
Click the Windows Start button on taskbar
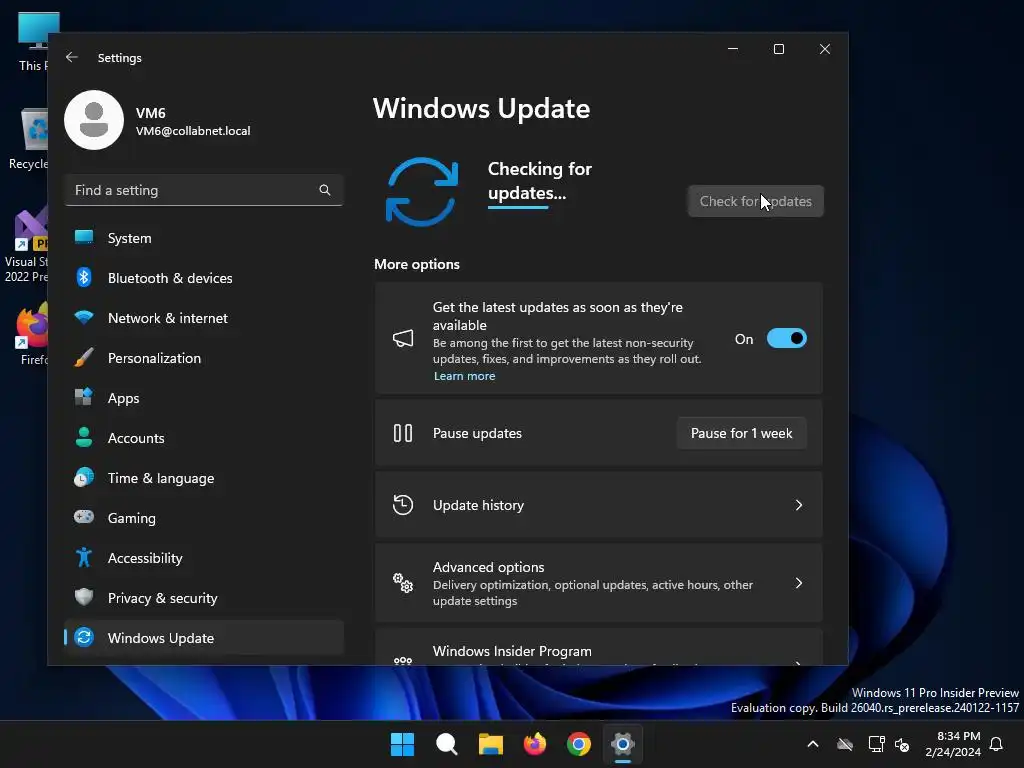tap(402, 744)
